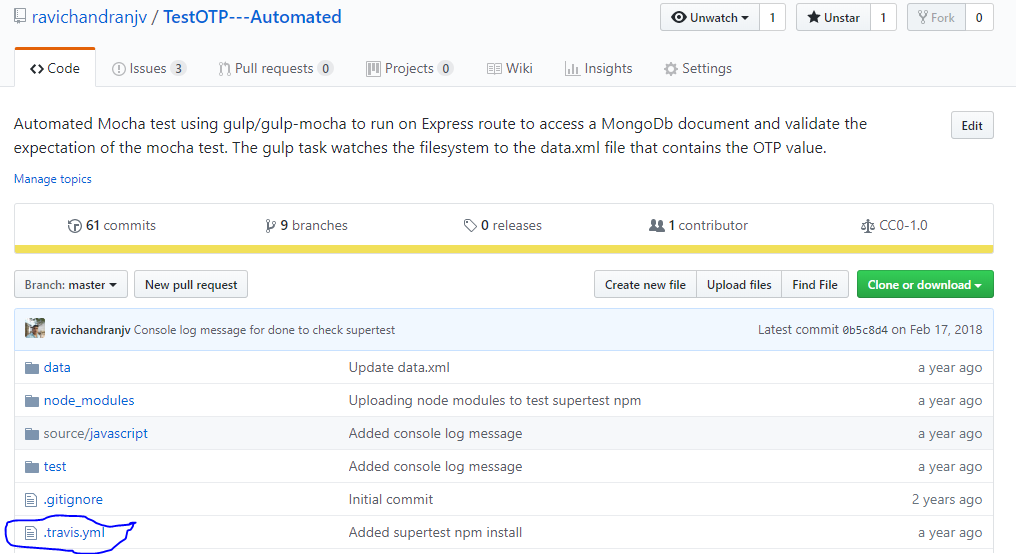The image size is (1016, 554).
Task: Open the Clone or download dropdown
Action: click(924, 285)
